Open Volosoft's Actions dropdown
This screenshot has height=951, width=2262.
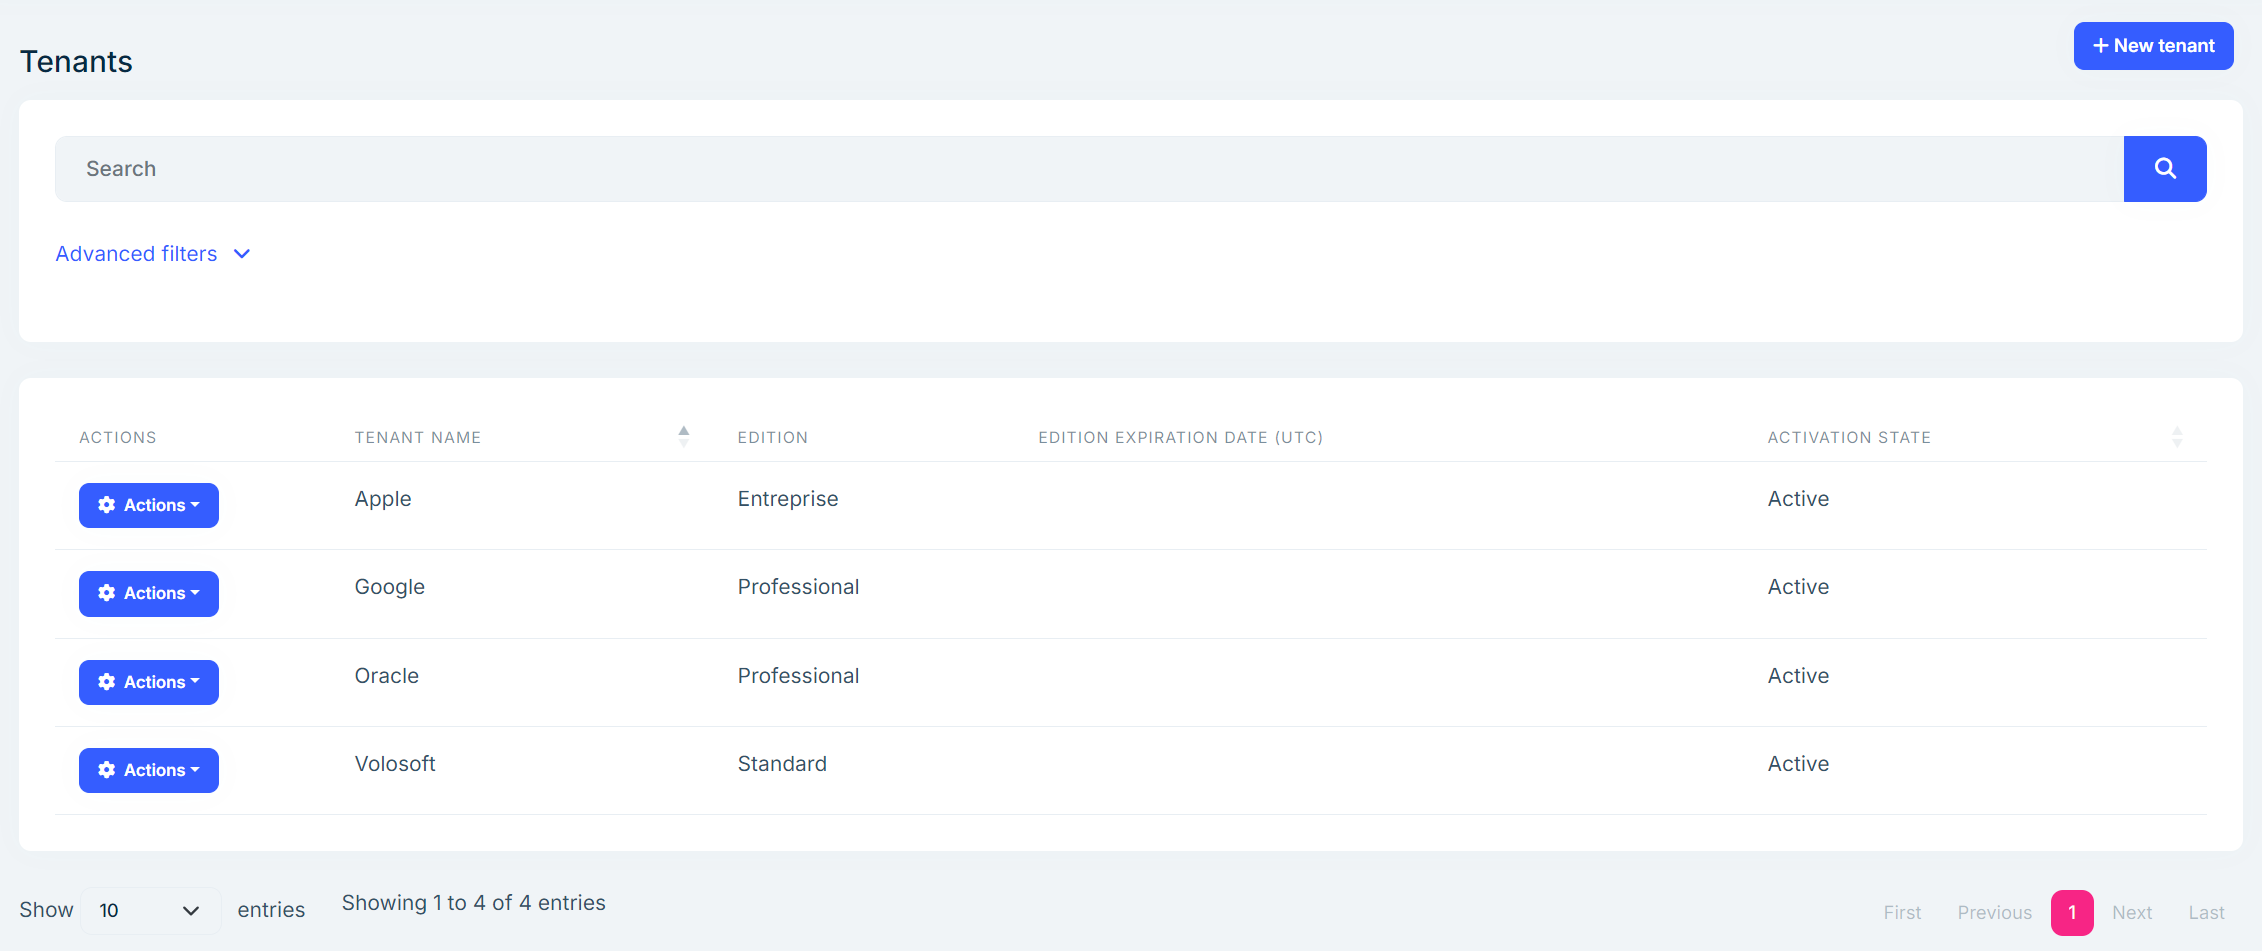(x=148, y=770)
